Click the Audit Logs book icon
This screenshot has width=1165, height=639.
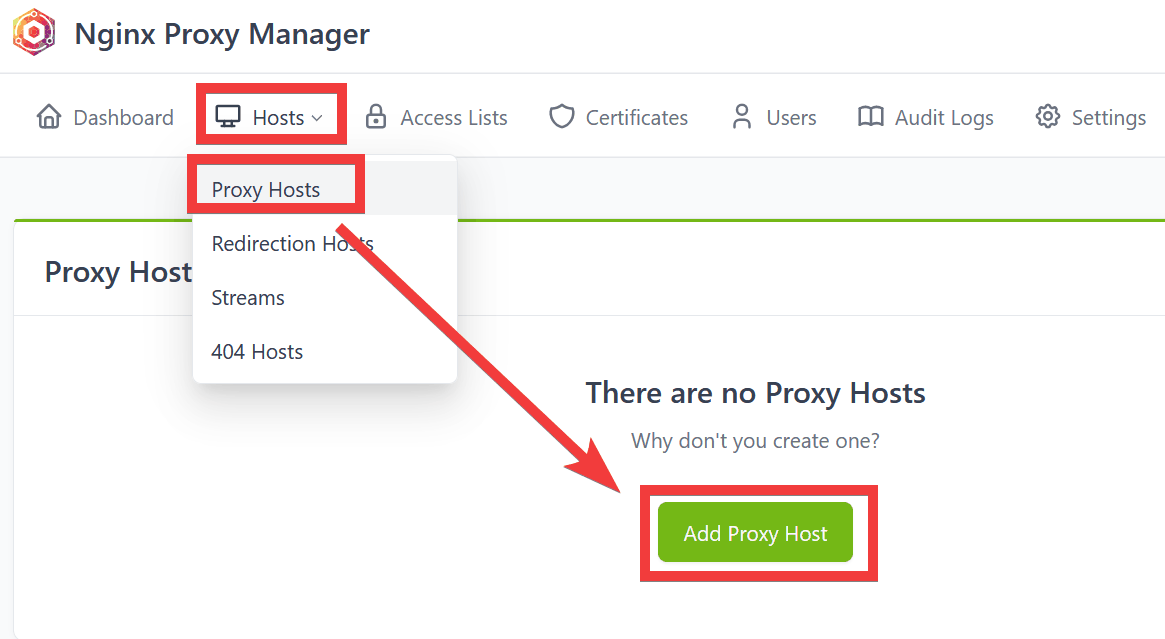871,117
